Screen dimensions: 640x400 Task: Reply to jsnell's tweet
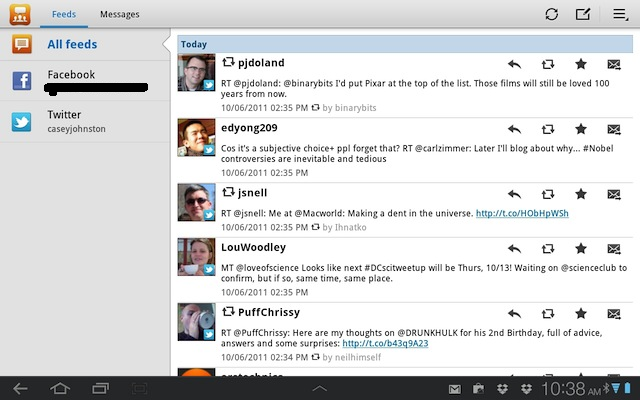(514, 194)
